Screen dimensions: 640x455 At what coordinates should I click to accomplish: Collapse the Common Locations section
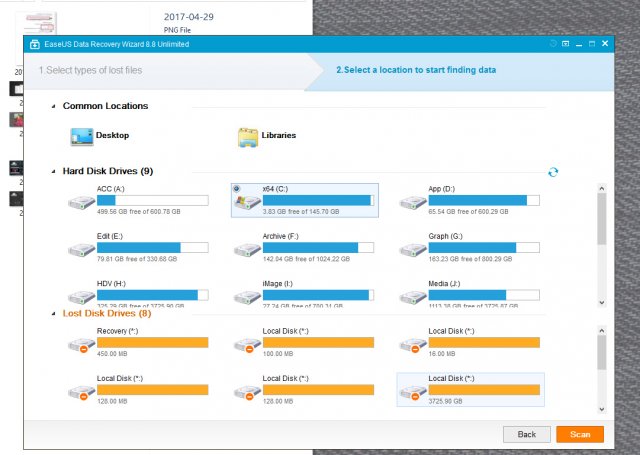(x=52, y=106)
